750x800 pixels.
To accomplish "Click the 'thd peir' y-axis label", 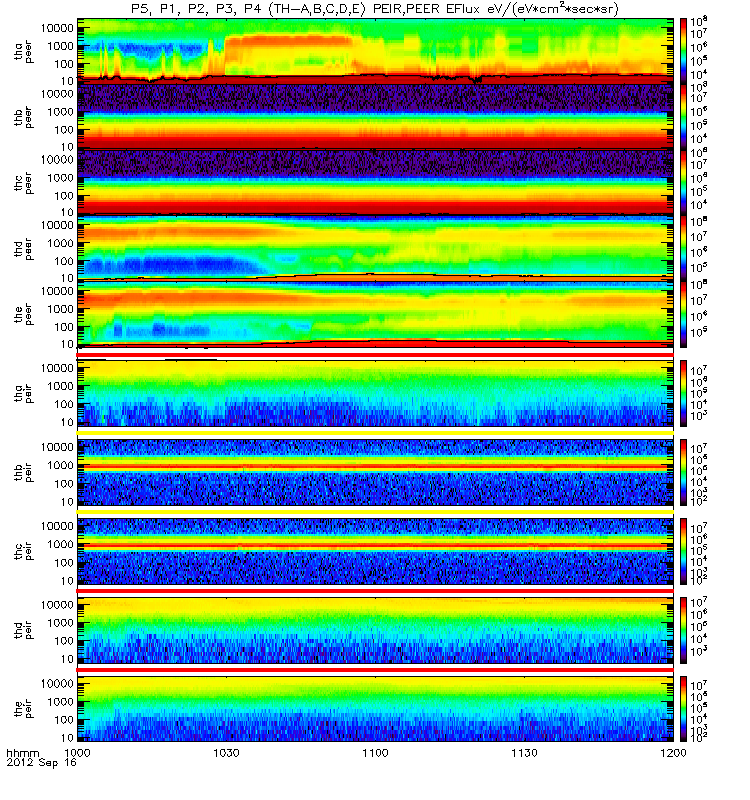I will [23, 631].
